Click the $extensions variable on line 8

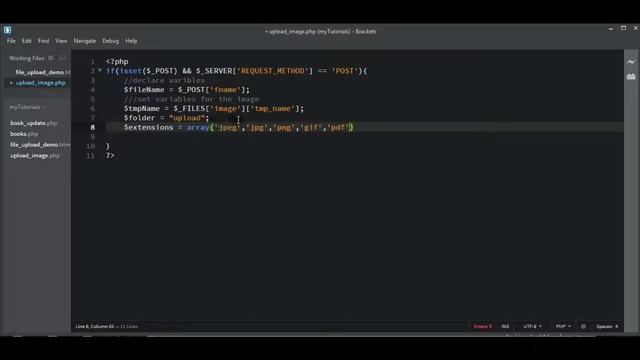[149, 127]
